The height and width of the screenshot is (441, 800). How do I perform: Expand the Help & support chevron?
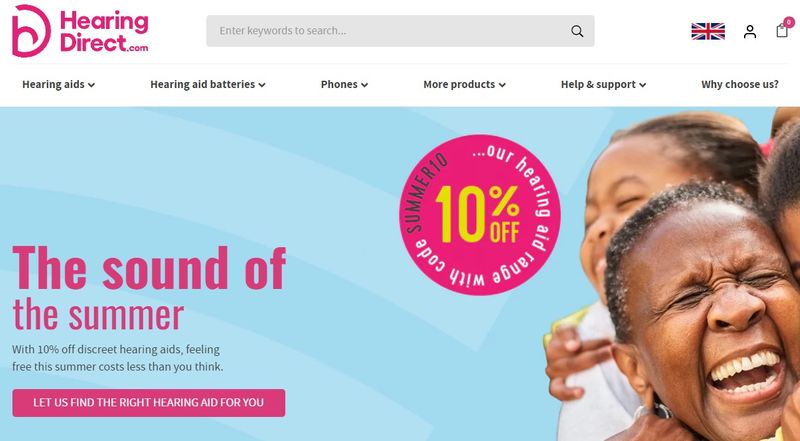[x=642, y=85]
